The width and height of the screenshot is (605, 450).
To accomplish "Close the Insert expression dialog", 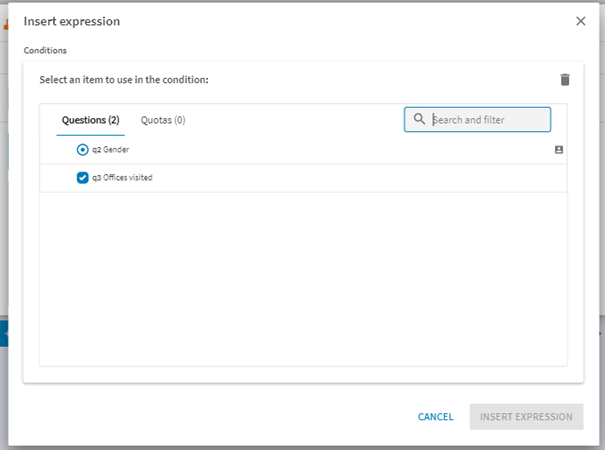I will 581,21.
